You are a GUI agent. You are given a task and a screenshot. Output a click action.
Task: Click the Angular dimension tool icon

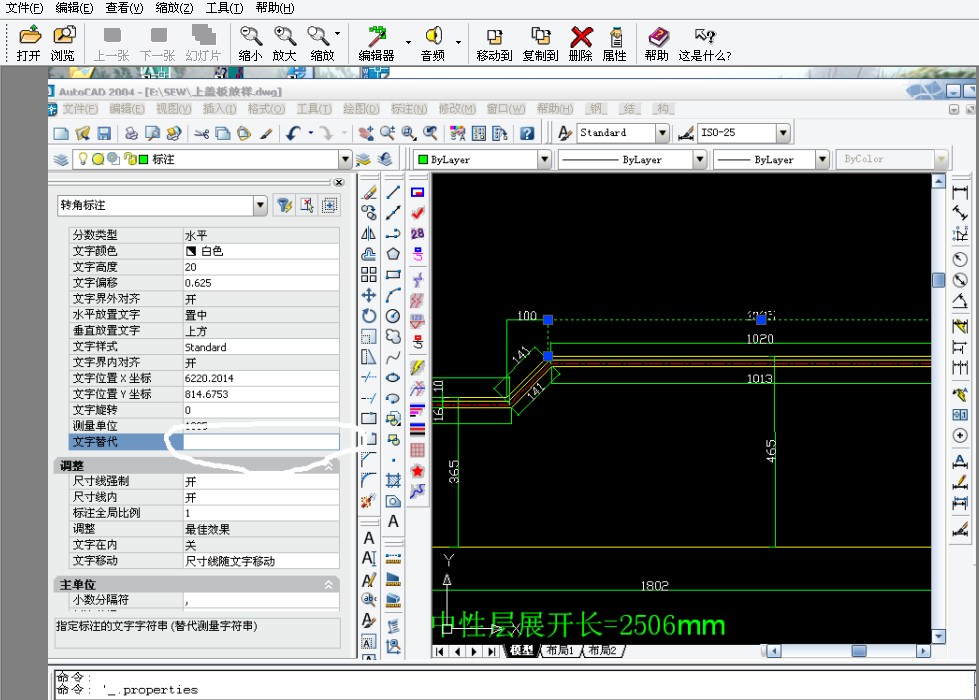pyautogui.click(x=960, y=300)
